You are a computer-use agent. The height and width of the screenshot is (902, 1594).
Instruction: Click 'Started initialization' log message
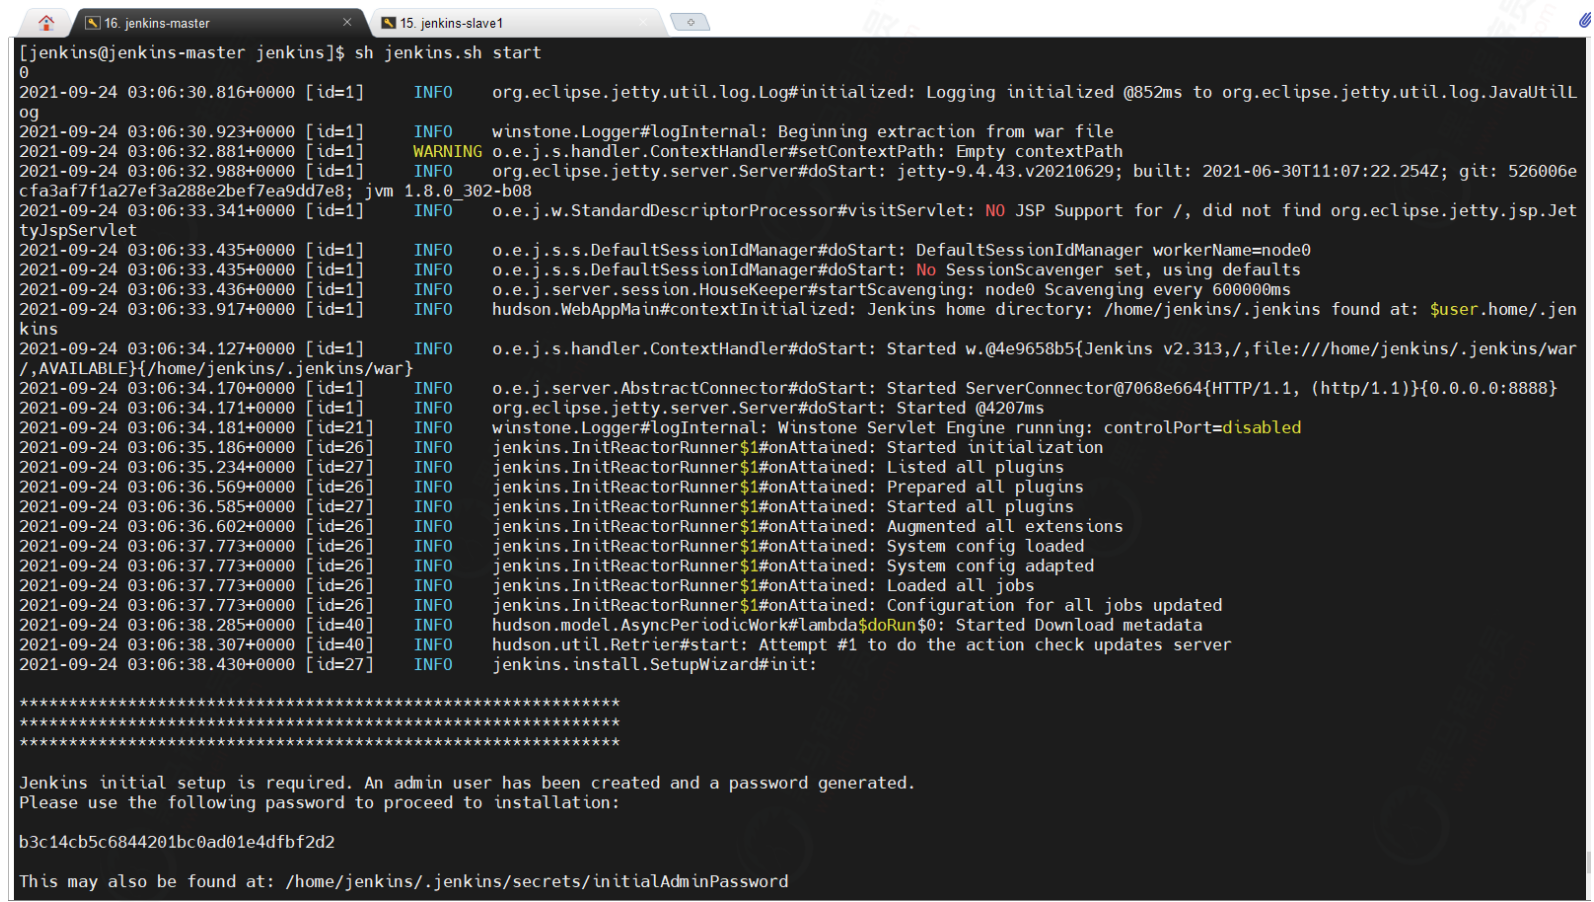(995, 447)
